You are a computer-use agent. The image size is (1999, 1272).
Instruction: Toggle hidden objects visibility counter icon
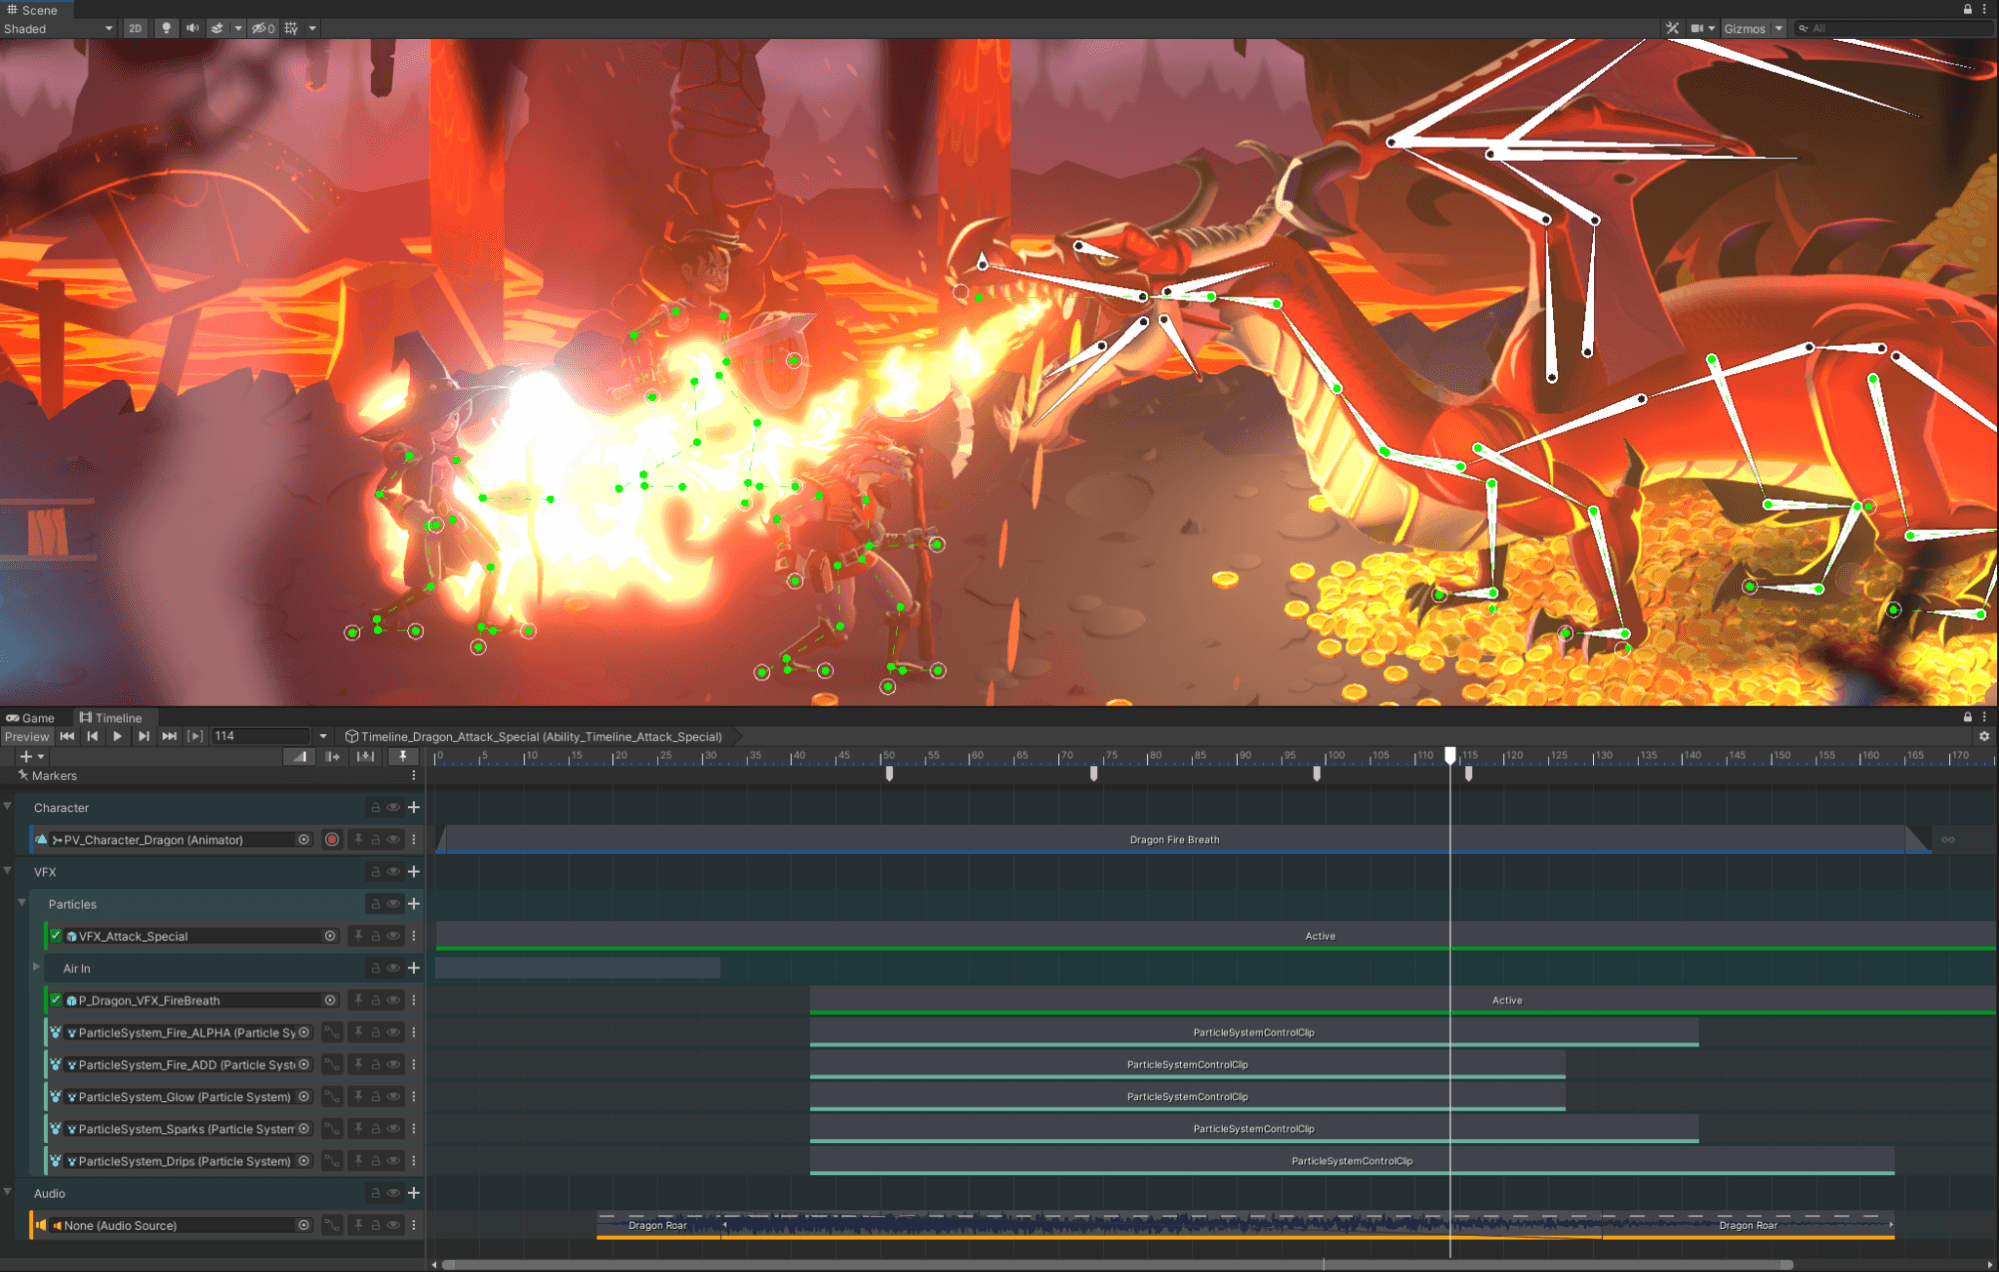pos(263,28)
